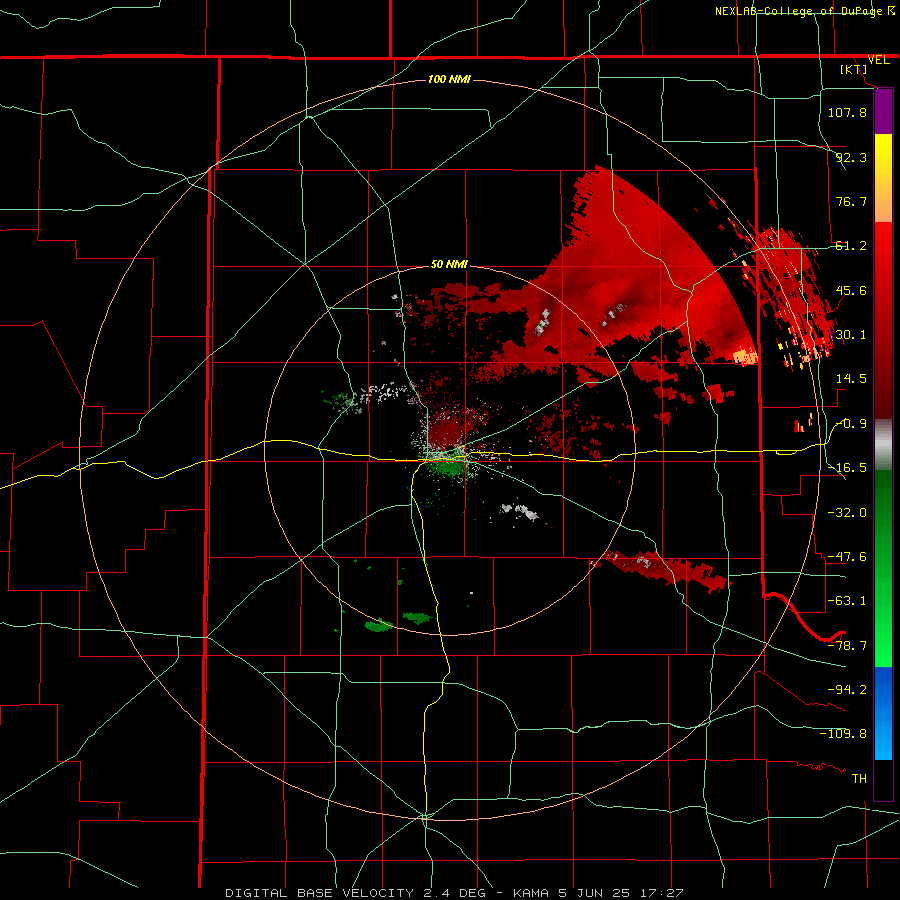Select the 61.2 scale value

851,246
